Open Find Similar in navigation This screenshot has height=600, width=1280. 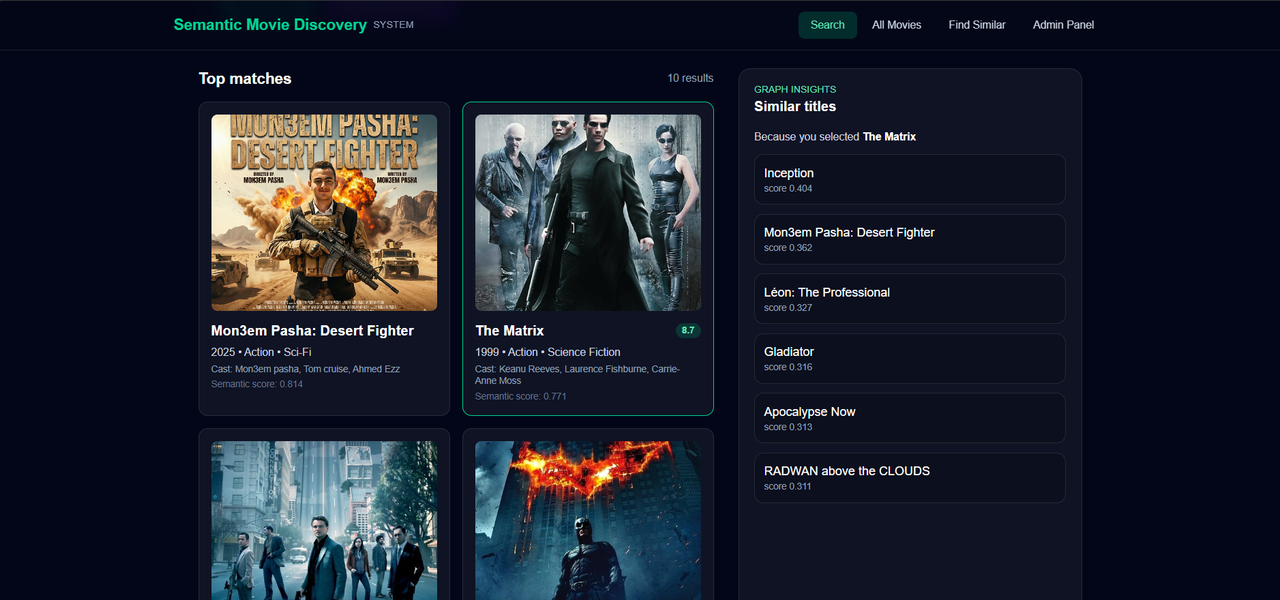coord(977,25)
